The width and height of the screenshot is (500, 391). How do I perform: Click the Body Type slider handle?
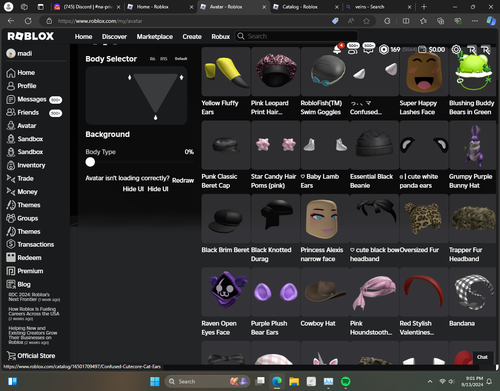90,162
